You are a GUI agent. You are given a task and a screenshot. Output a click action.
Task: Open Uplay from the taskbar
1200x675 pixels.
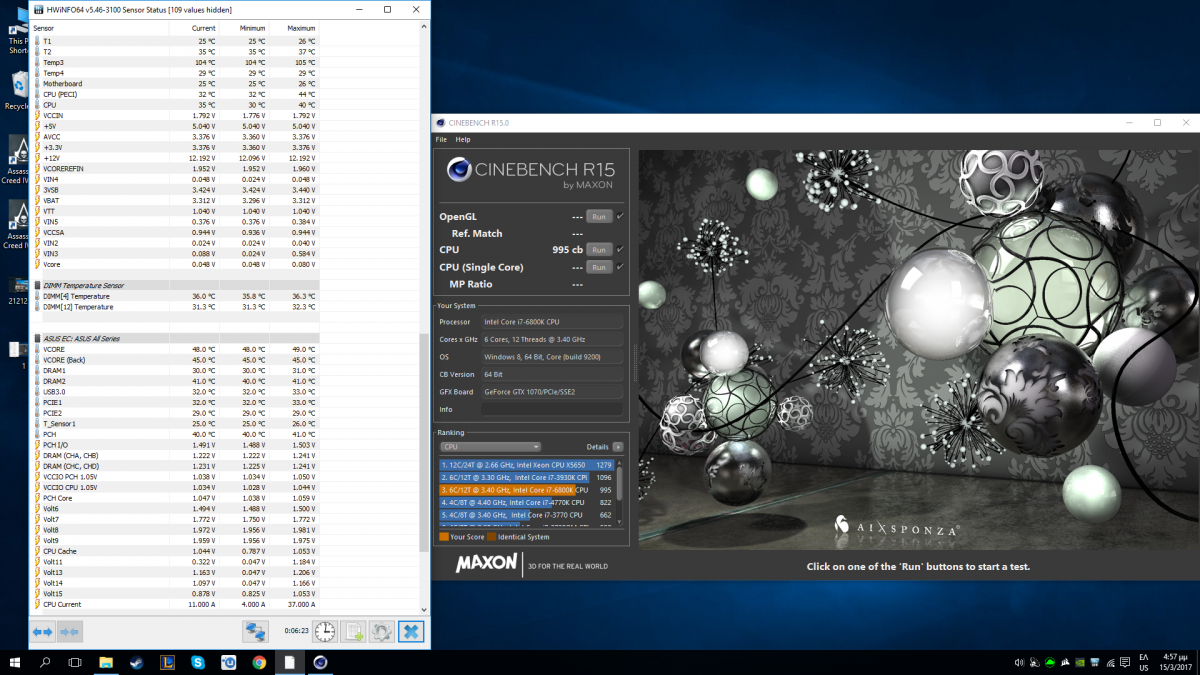(229, 662)
